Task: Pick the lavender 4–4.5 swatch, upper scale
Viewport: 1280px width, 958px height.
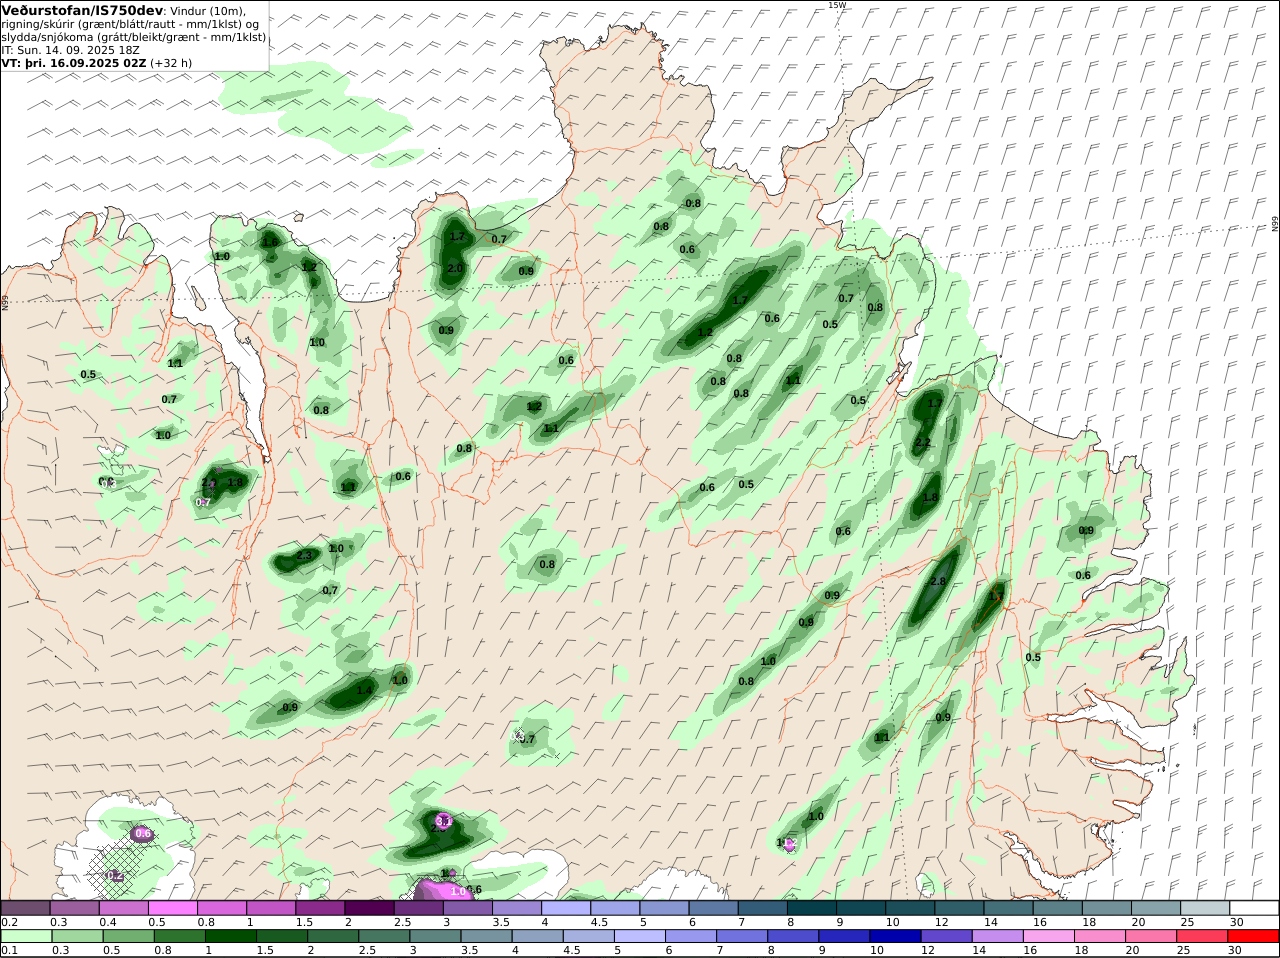Action: (x=566, y=907)
